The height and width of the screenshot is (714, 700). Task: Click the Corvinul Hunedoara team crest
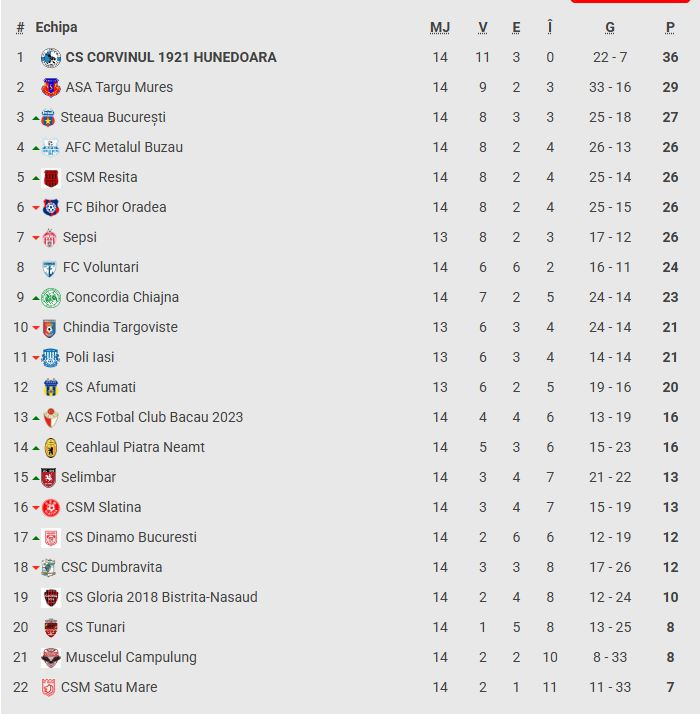(x=51, y=58)
